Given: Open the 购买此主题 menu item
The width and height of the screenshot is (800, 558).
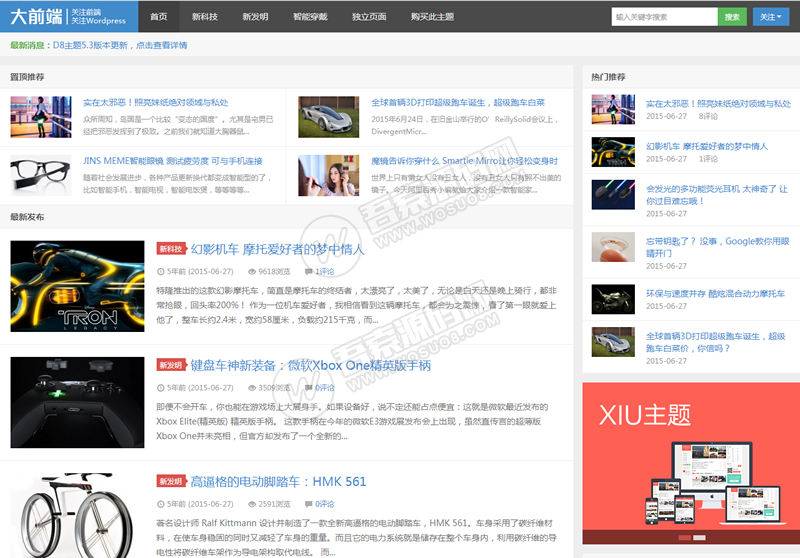Looking at the screenshot, I should click(x=432, y=17).
